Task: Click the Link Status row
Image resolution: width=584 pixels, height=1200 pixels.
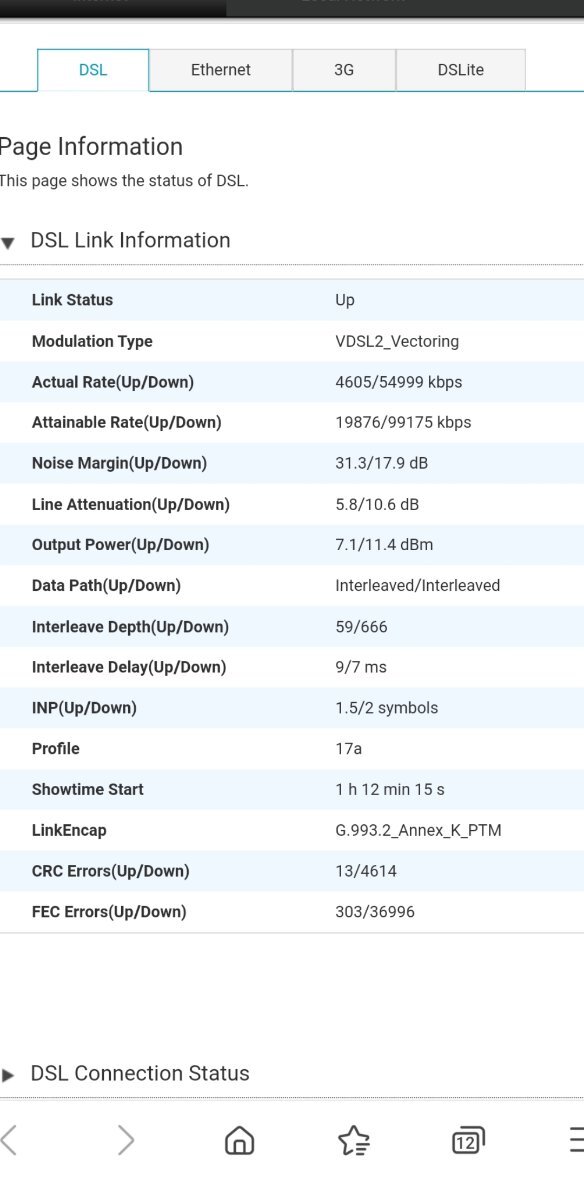Action: (x=291, y=300)
